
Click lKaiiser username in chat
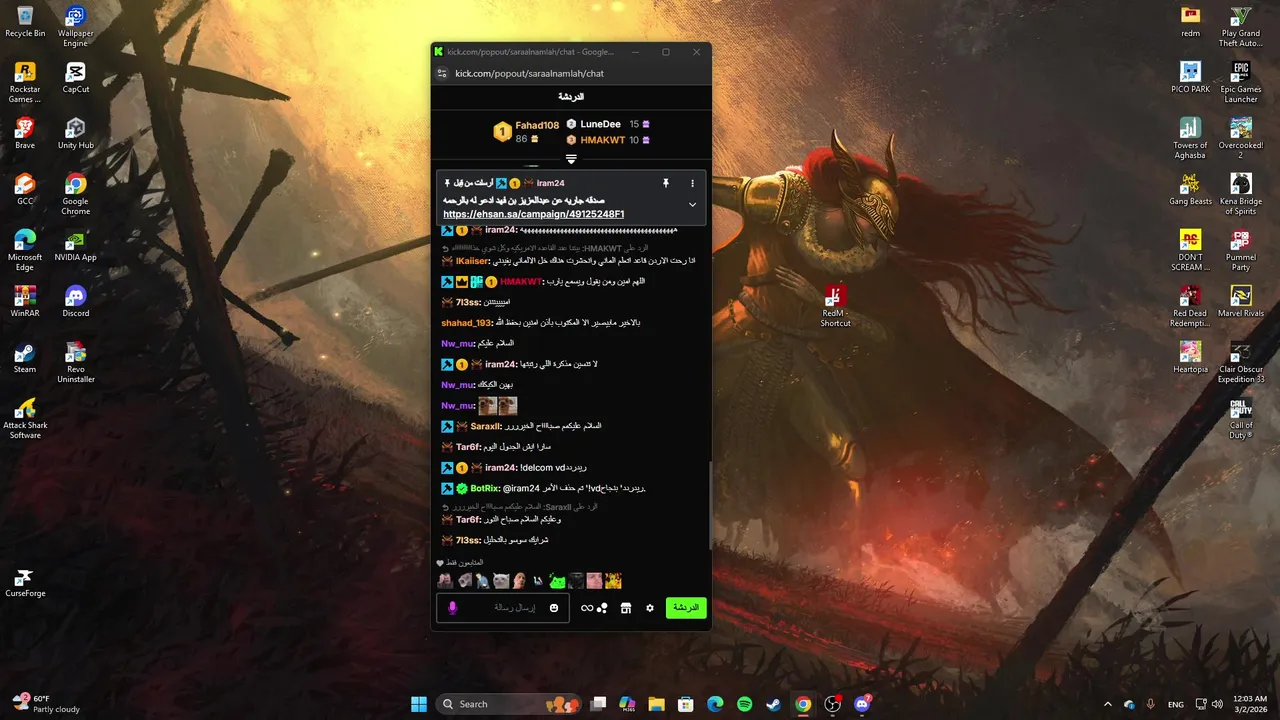(470, 261)
